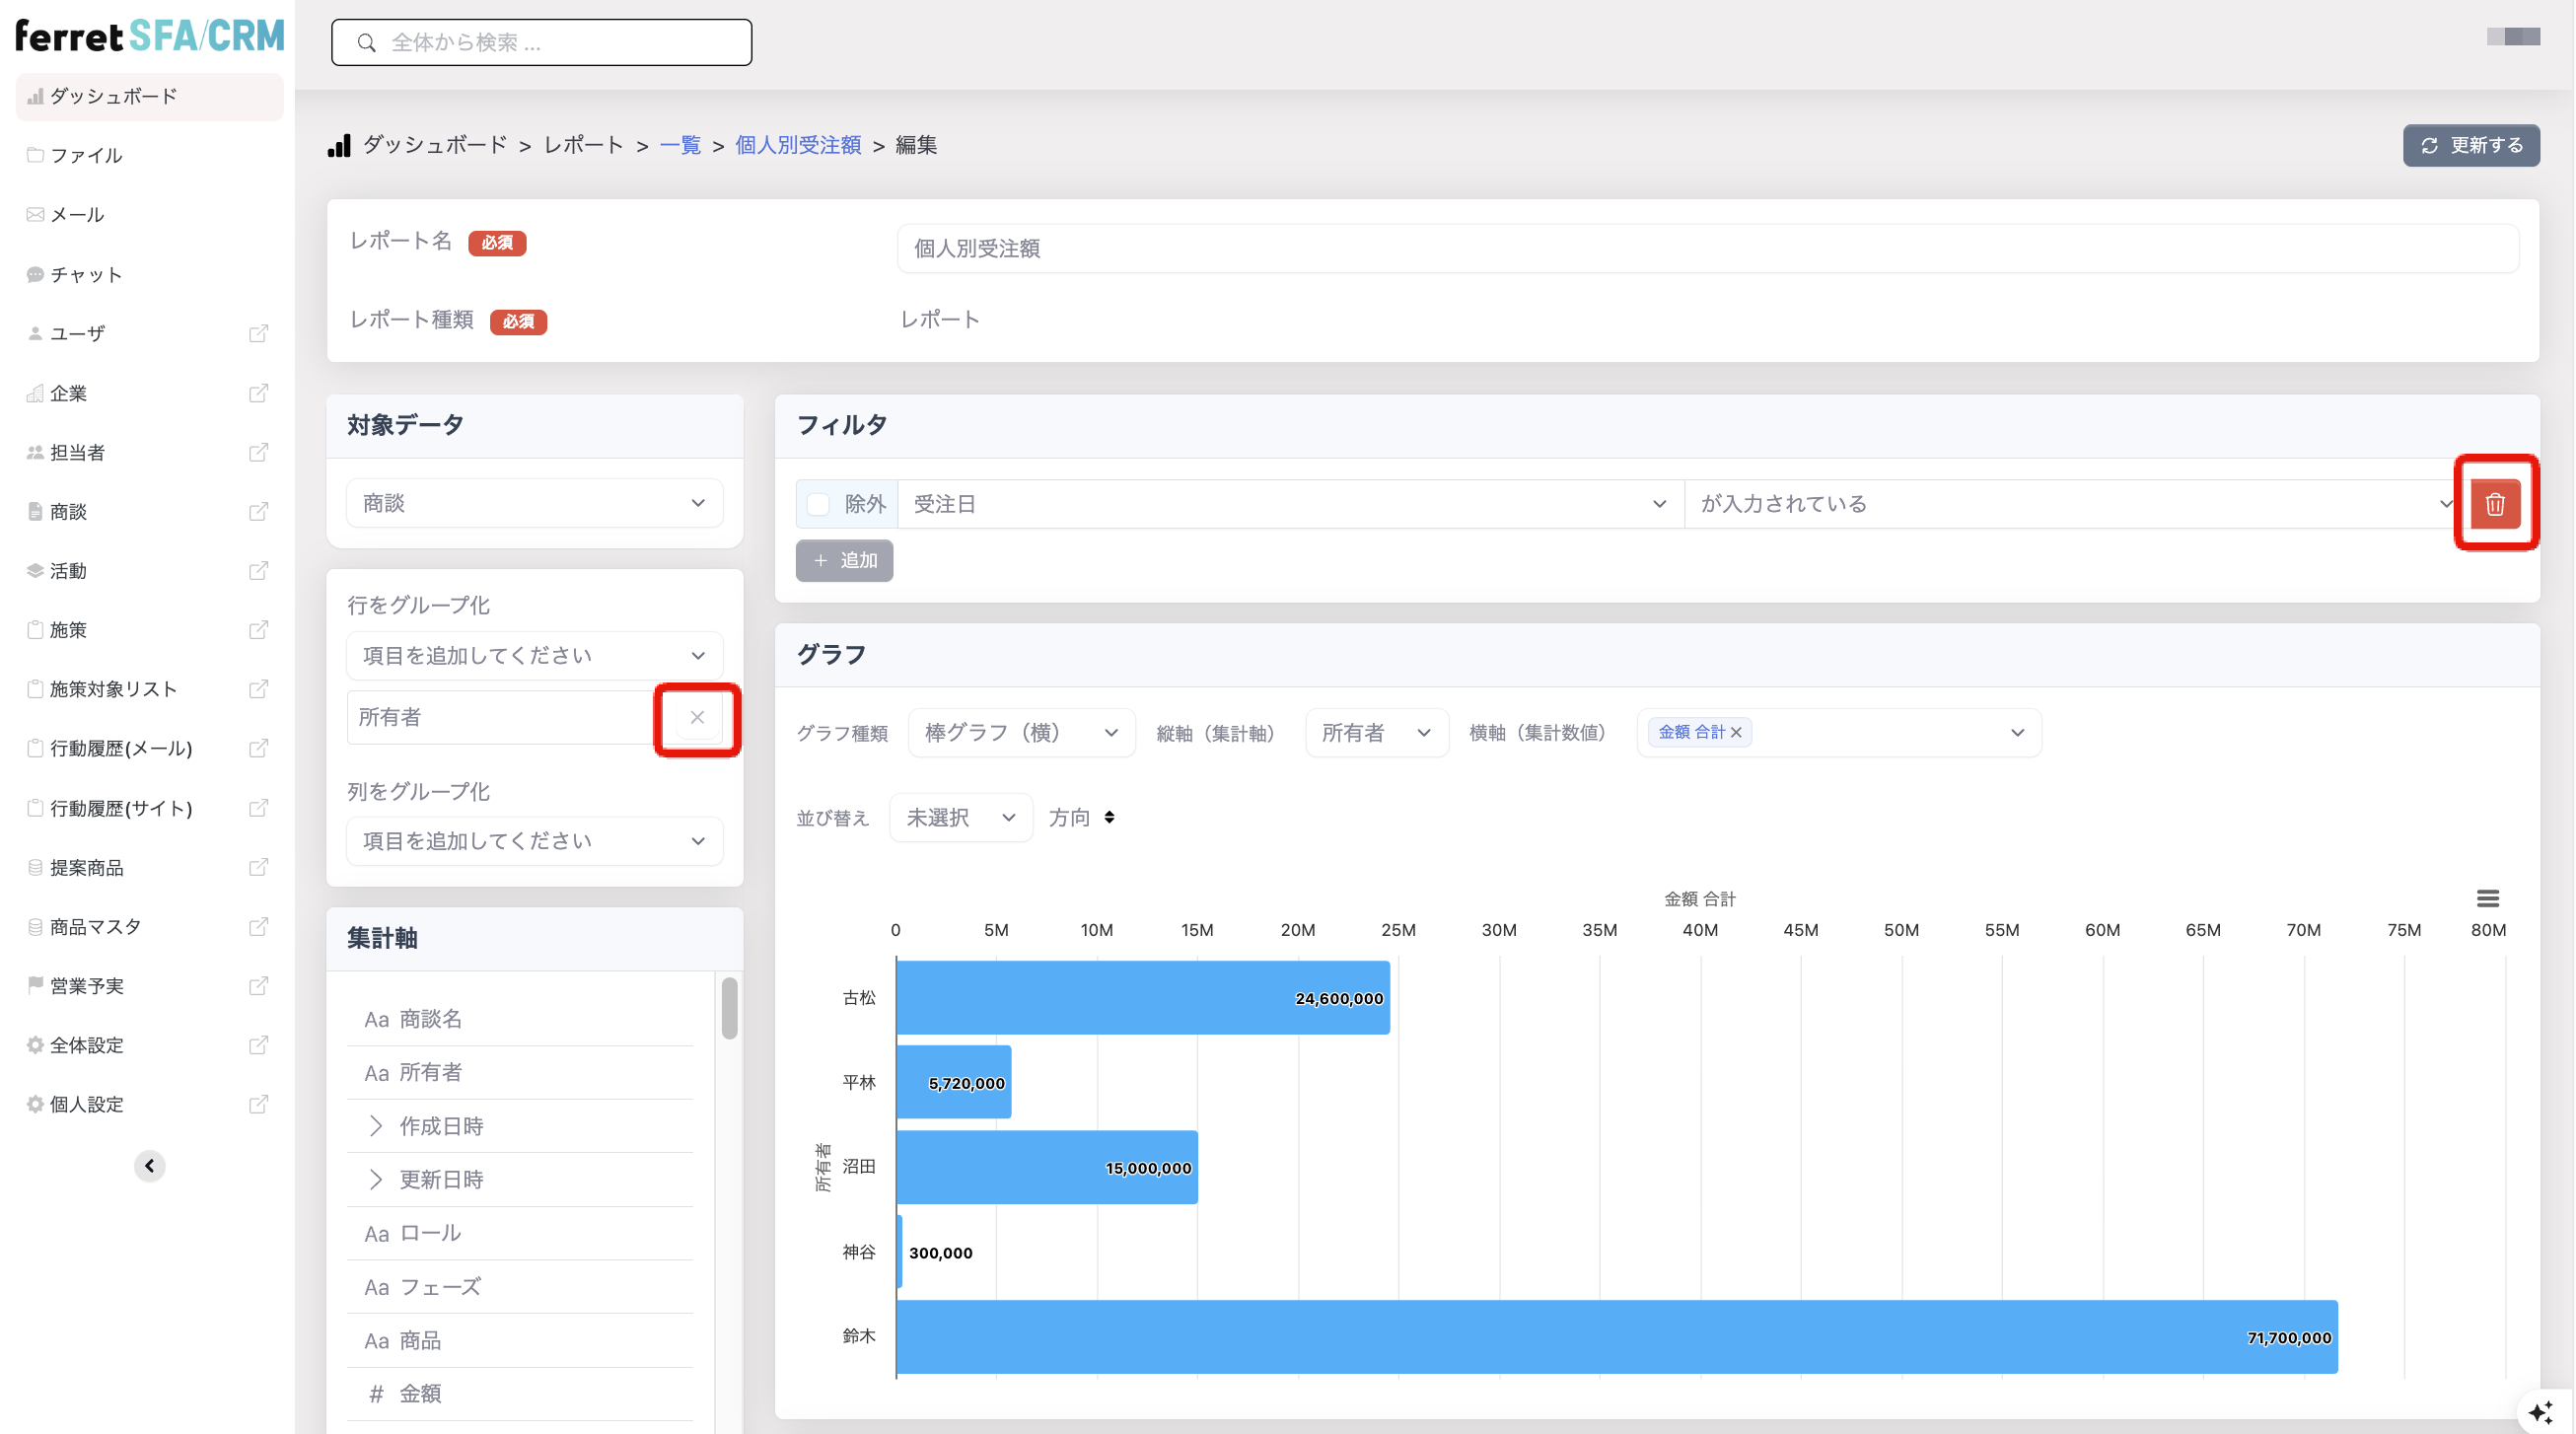Open the 列をグループ化 item dropdown
The image size is (2576, 1434).
pos(534,841)
